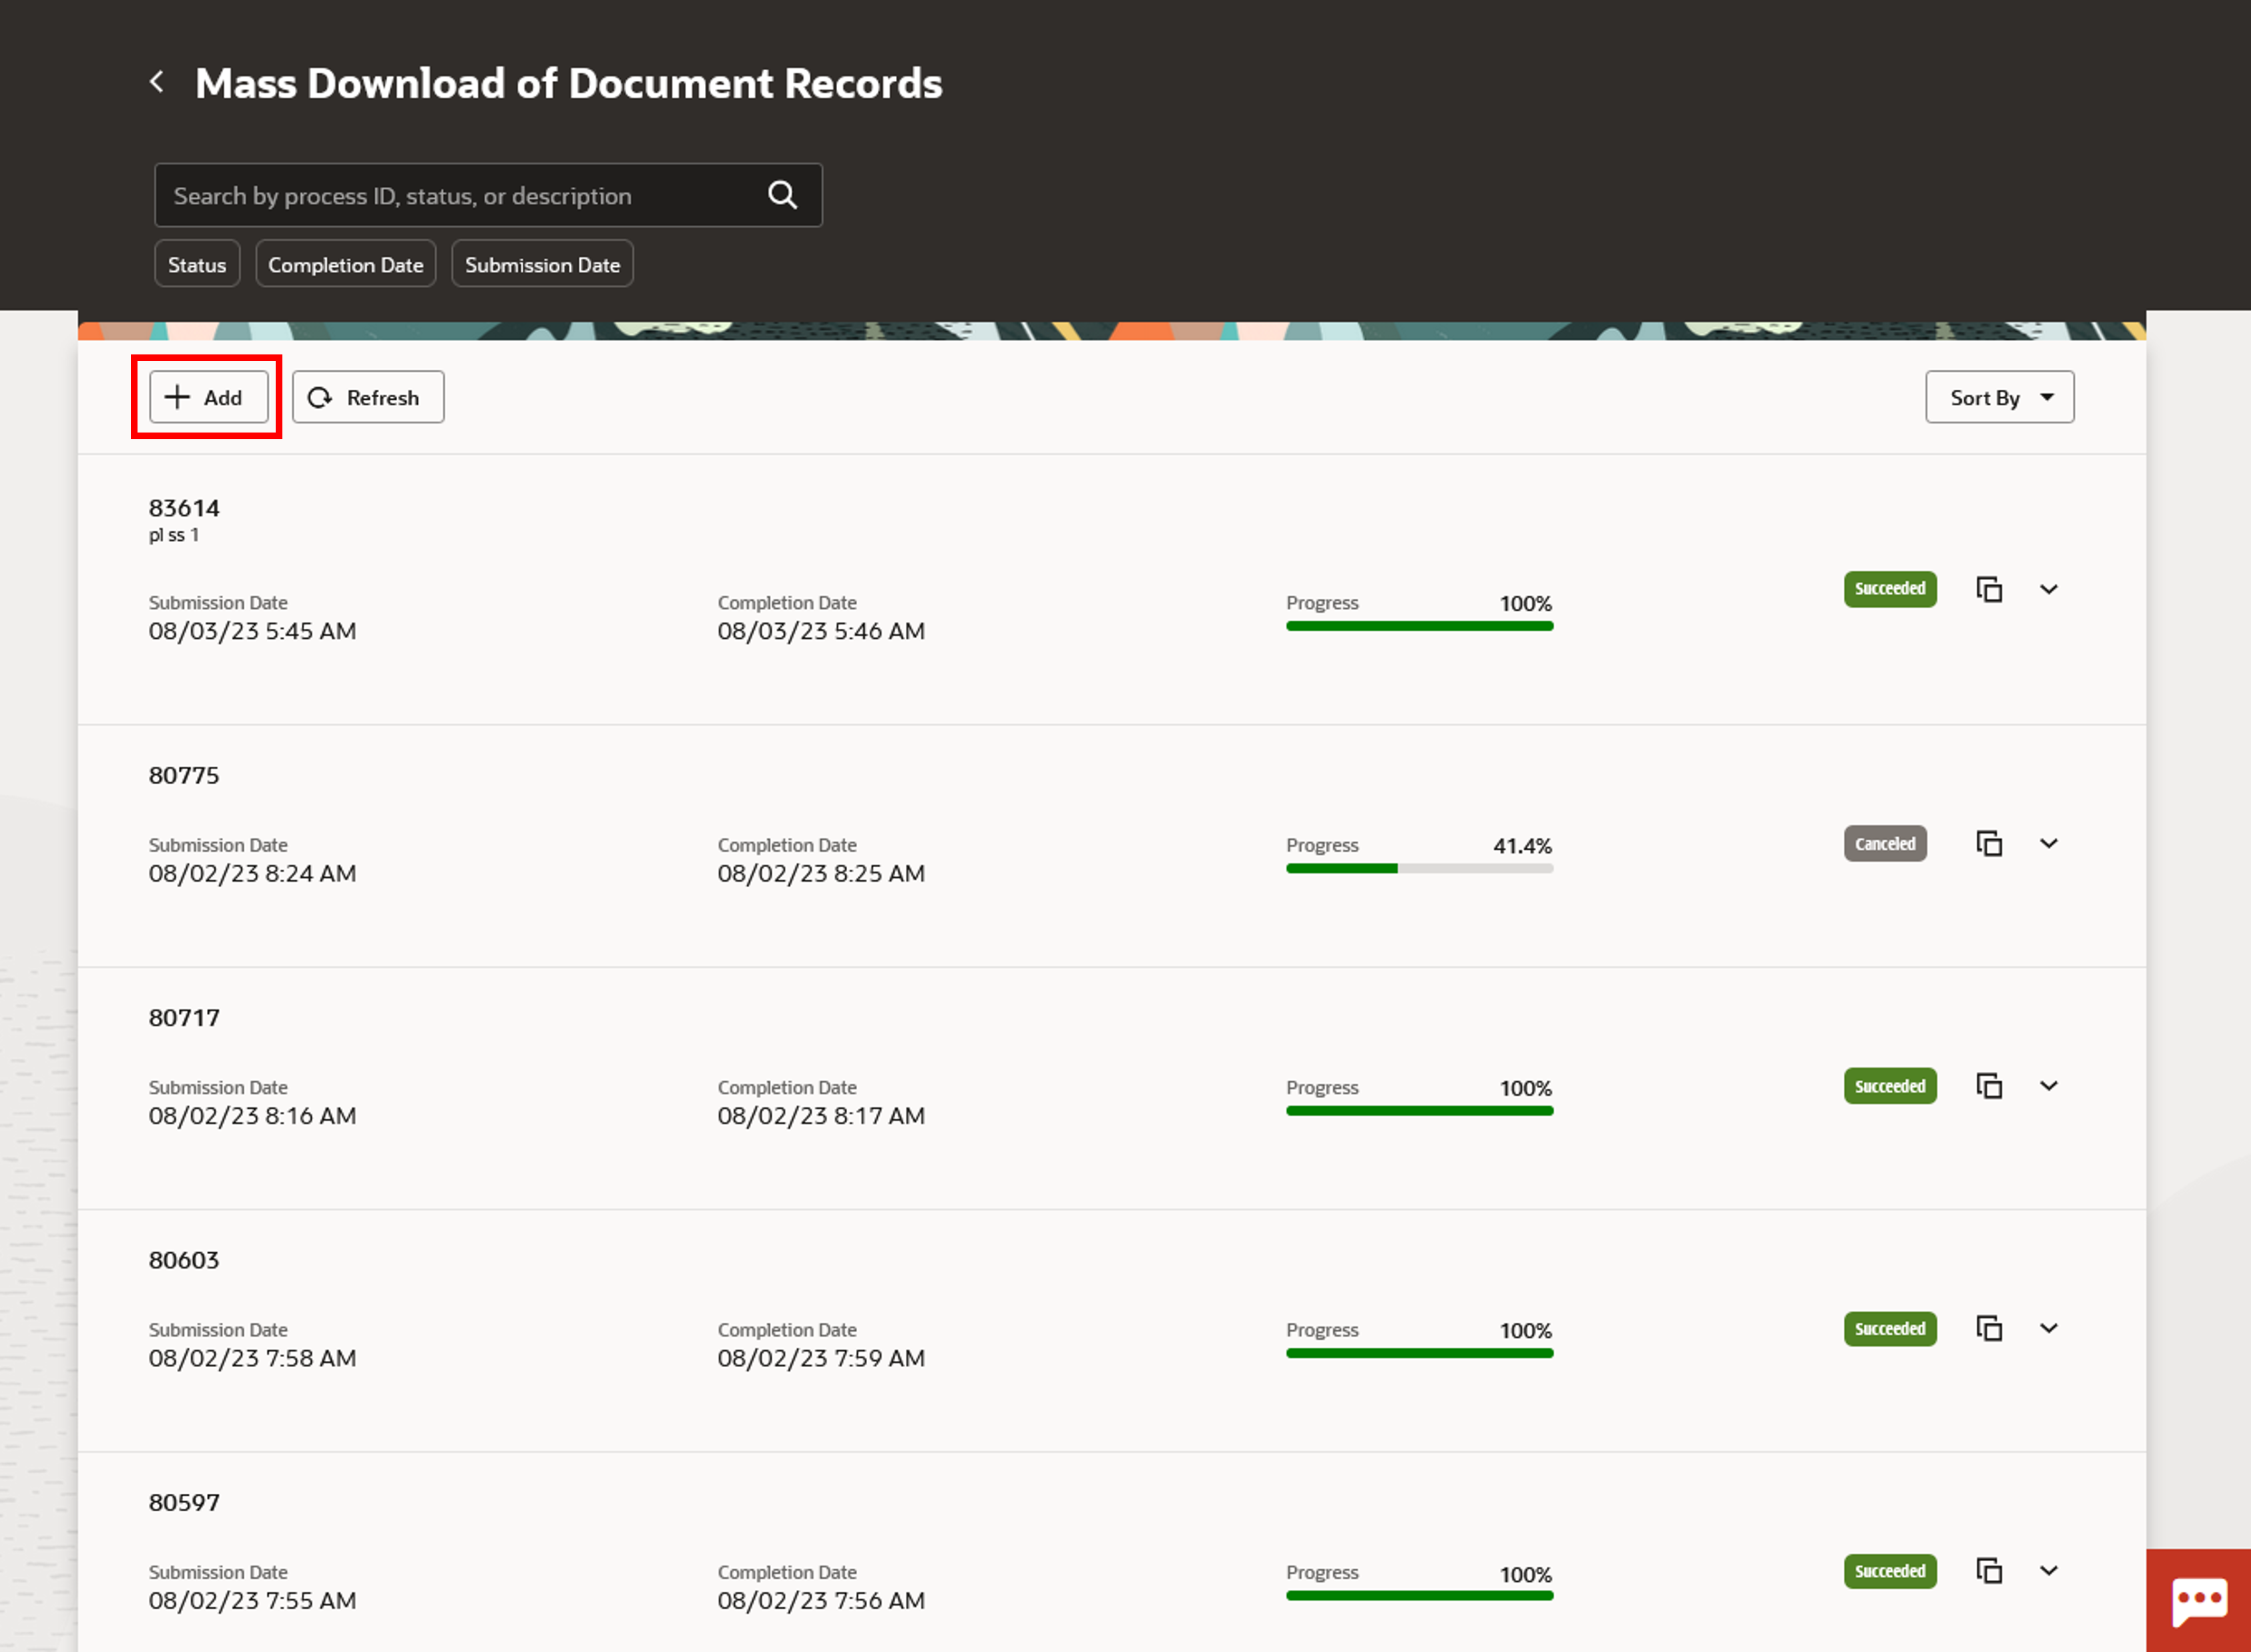Viewport: 2251px width, 1652px height.
Task: Click the Canceled badge for 80775
Action: [1885, 843]
